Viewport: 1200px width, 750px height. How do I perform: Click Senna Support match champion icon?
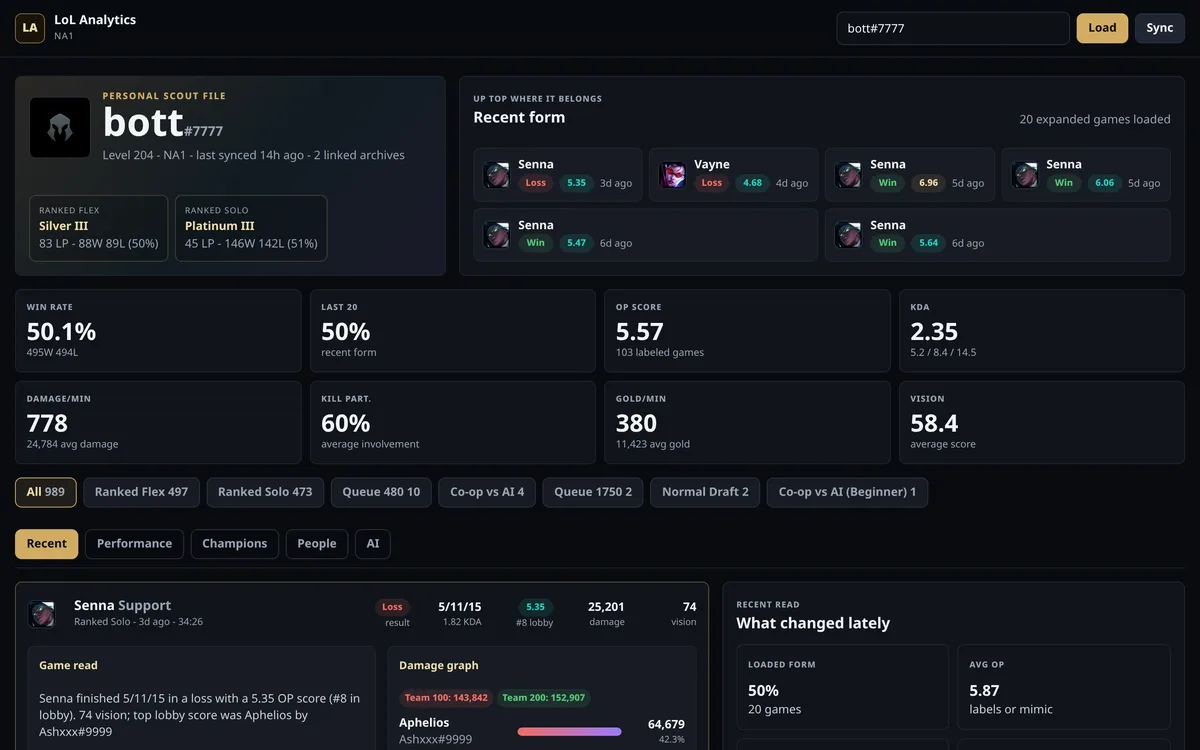(42, 614)
